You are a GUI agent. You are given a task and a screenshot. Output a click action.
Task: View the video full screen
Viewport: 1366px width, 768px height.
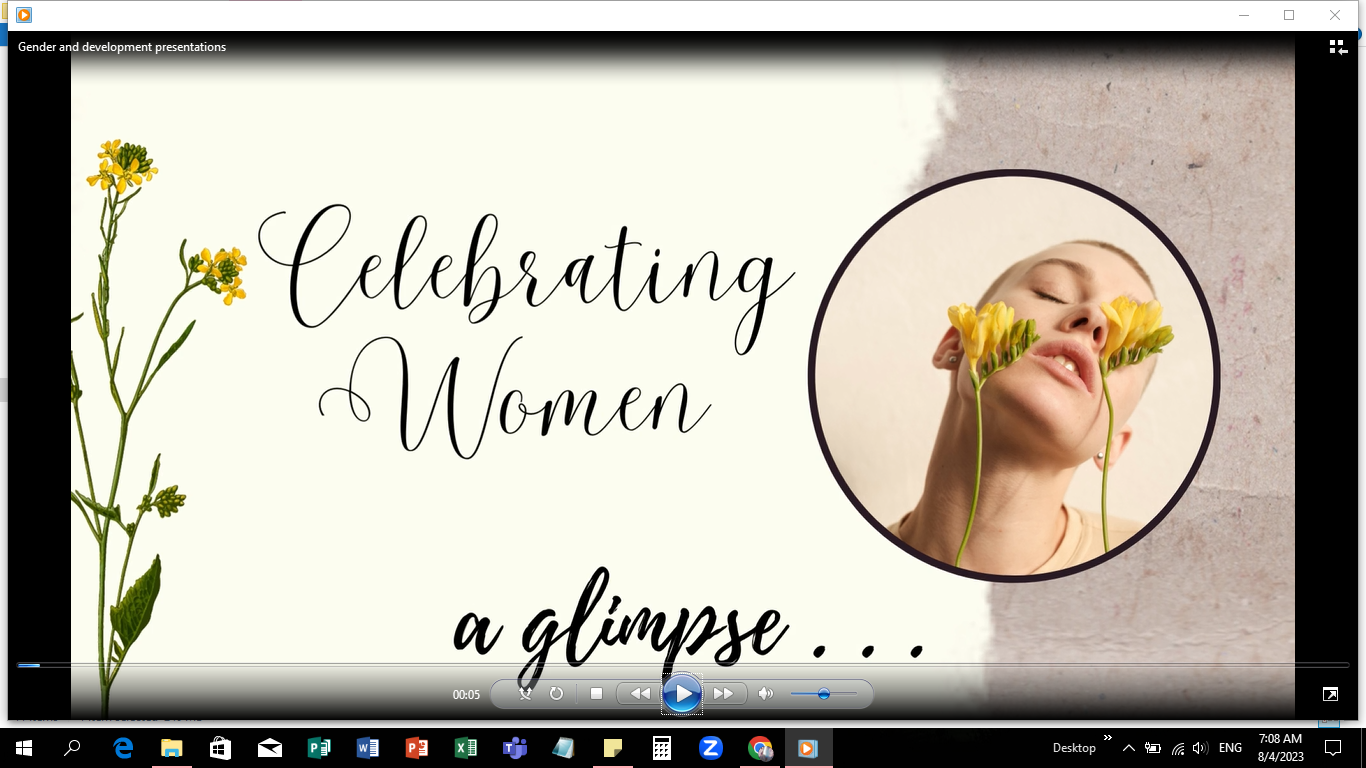1330,694
